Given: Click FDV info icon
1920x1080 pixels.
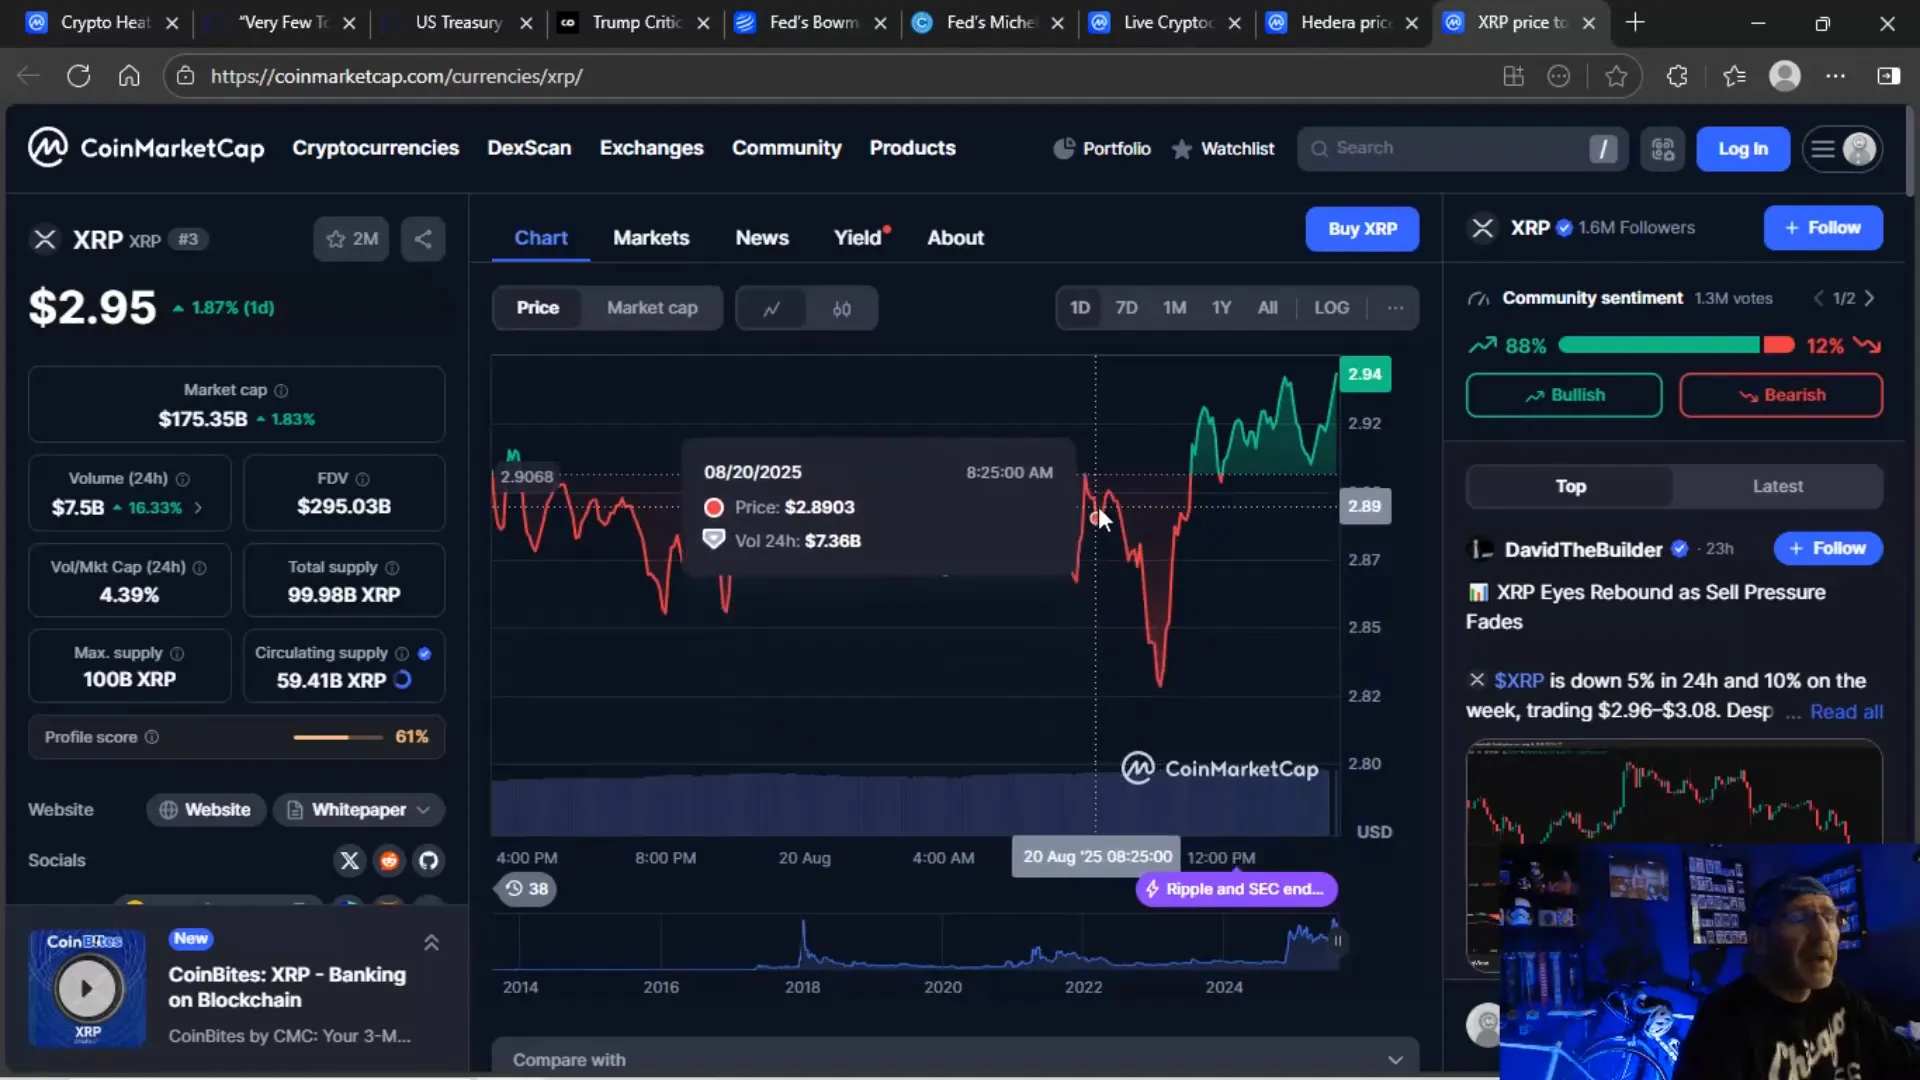Looking at the screenshot, I should point(363,479).
